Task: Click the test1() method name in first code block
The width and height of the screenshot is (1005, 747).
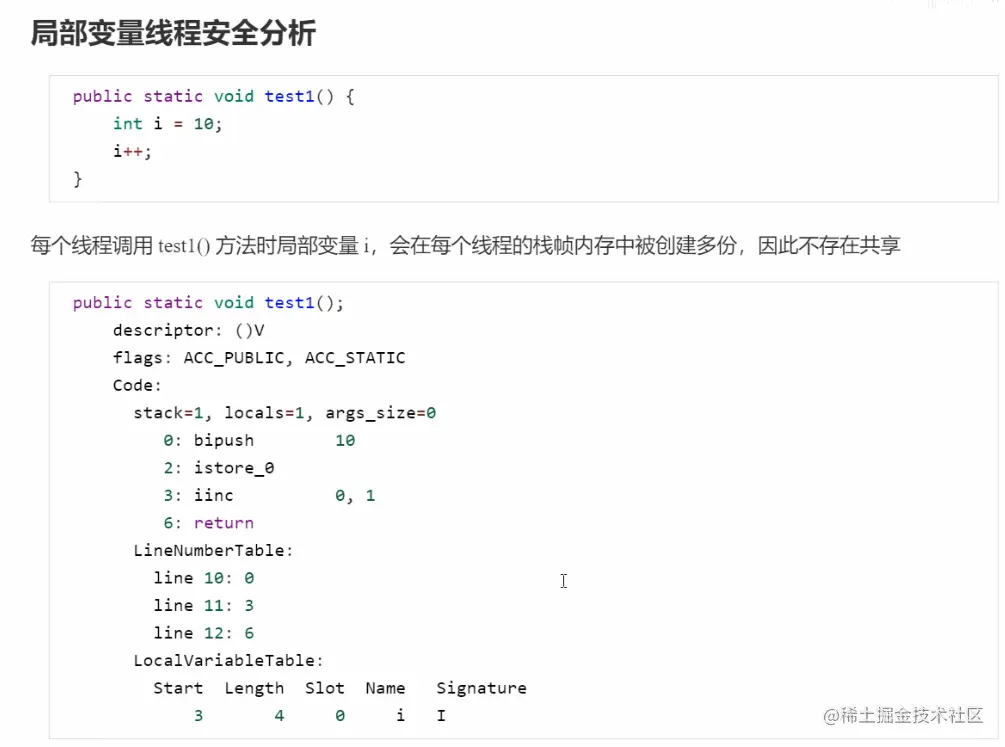Action: [x=290, y=96]
